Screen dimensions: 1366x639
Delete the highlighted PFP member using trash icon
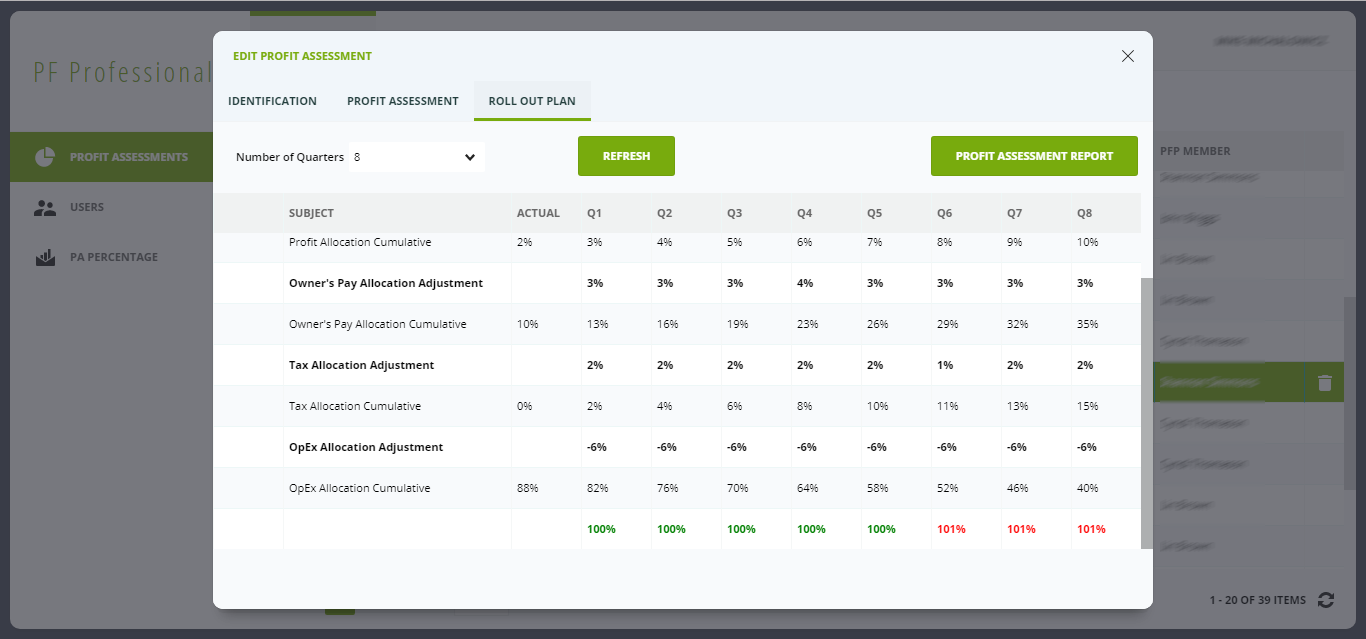click(x=1325, y=382)
